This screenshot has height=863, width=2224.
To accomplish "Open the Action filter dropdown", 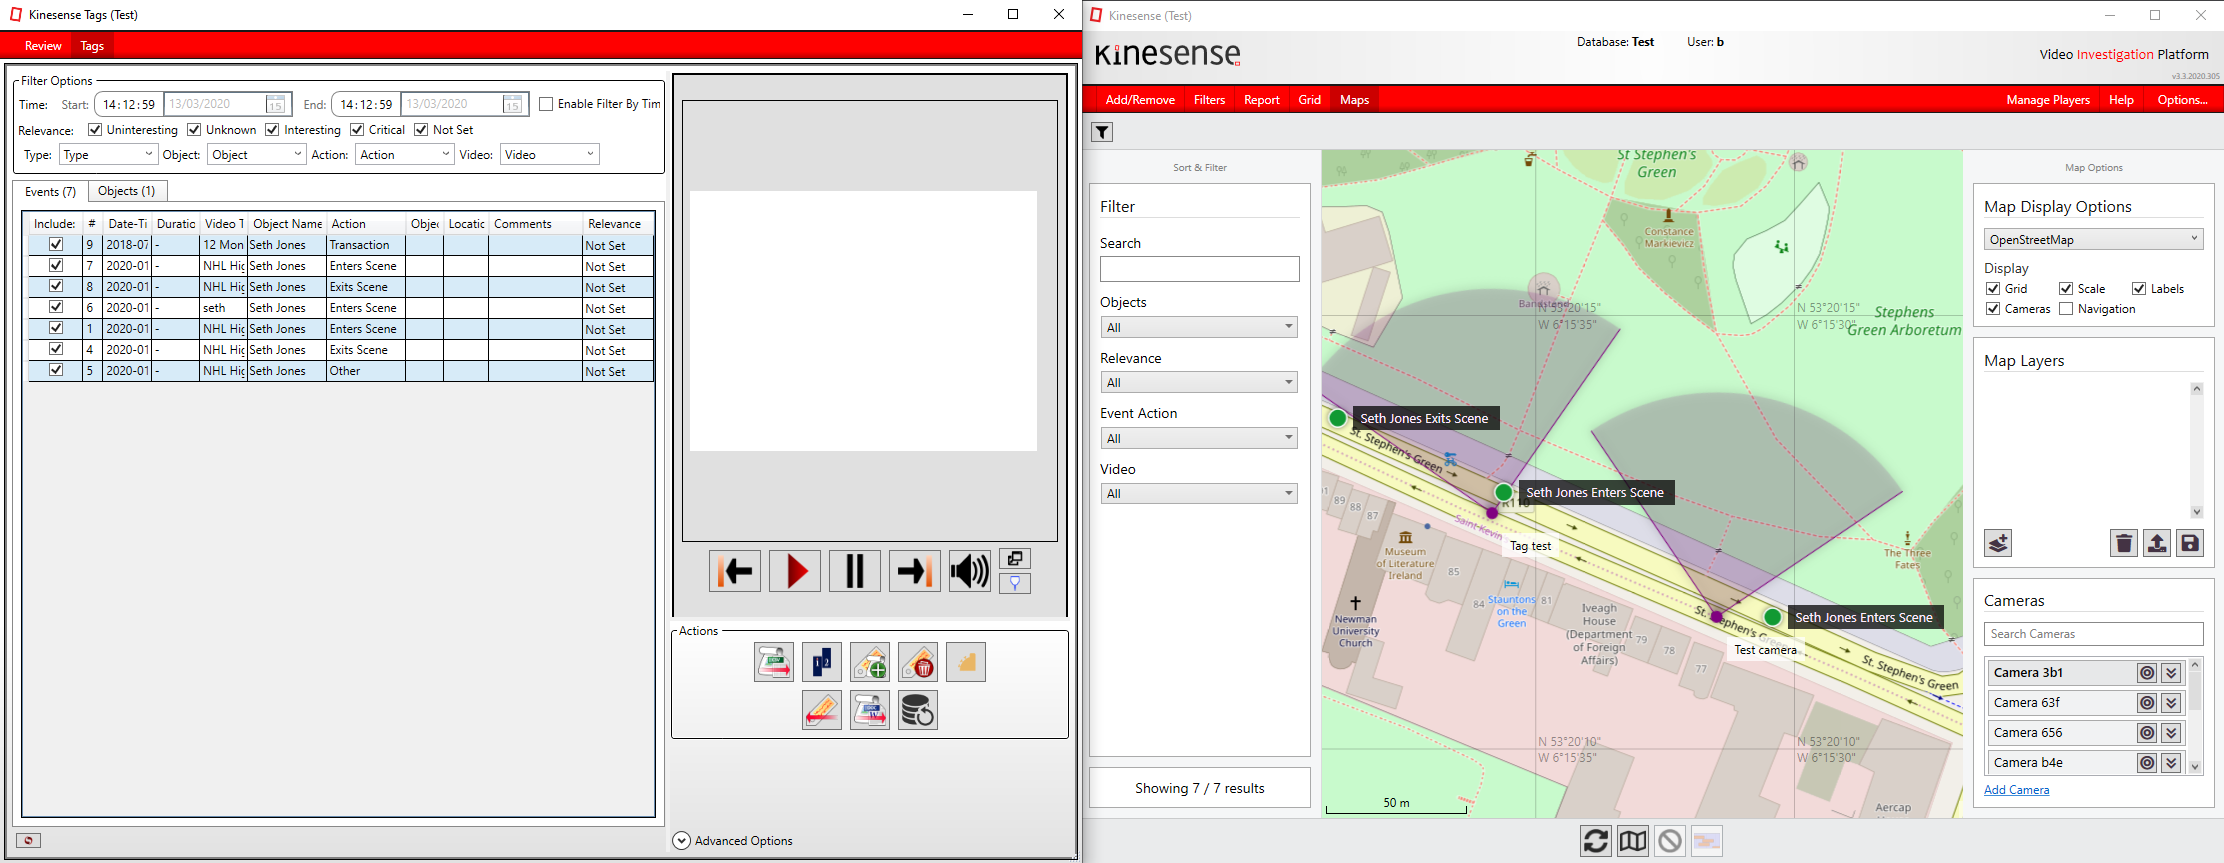I will (x=405, y=155).
